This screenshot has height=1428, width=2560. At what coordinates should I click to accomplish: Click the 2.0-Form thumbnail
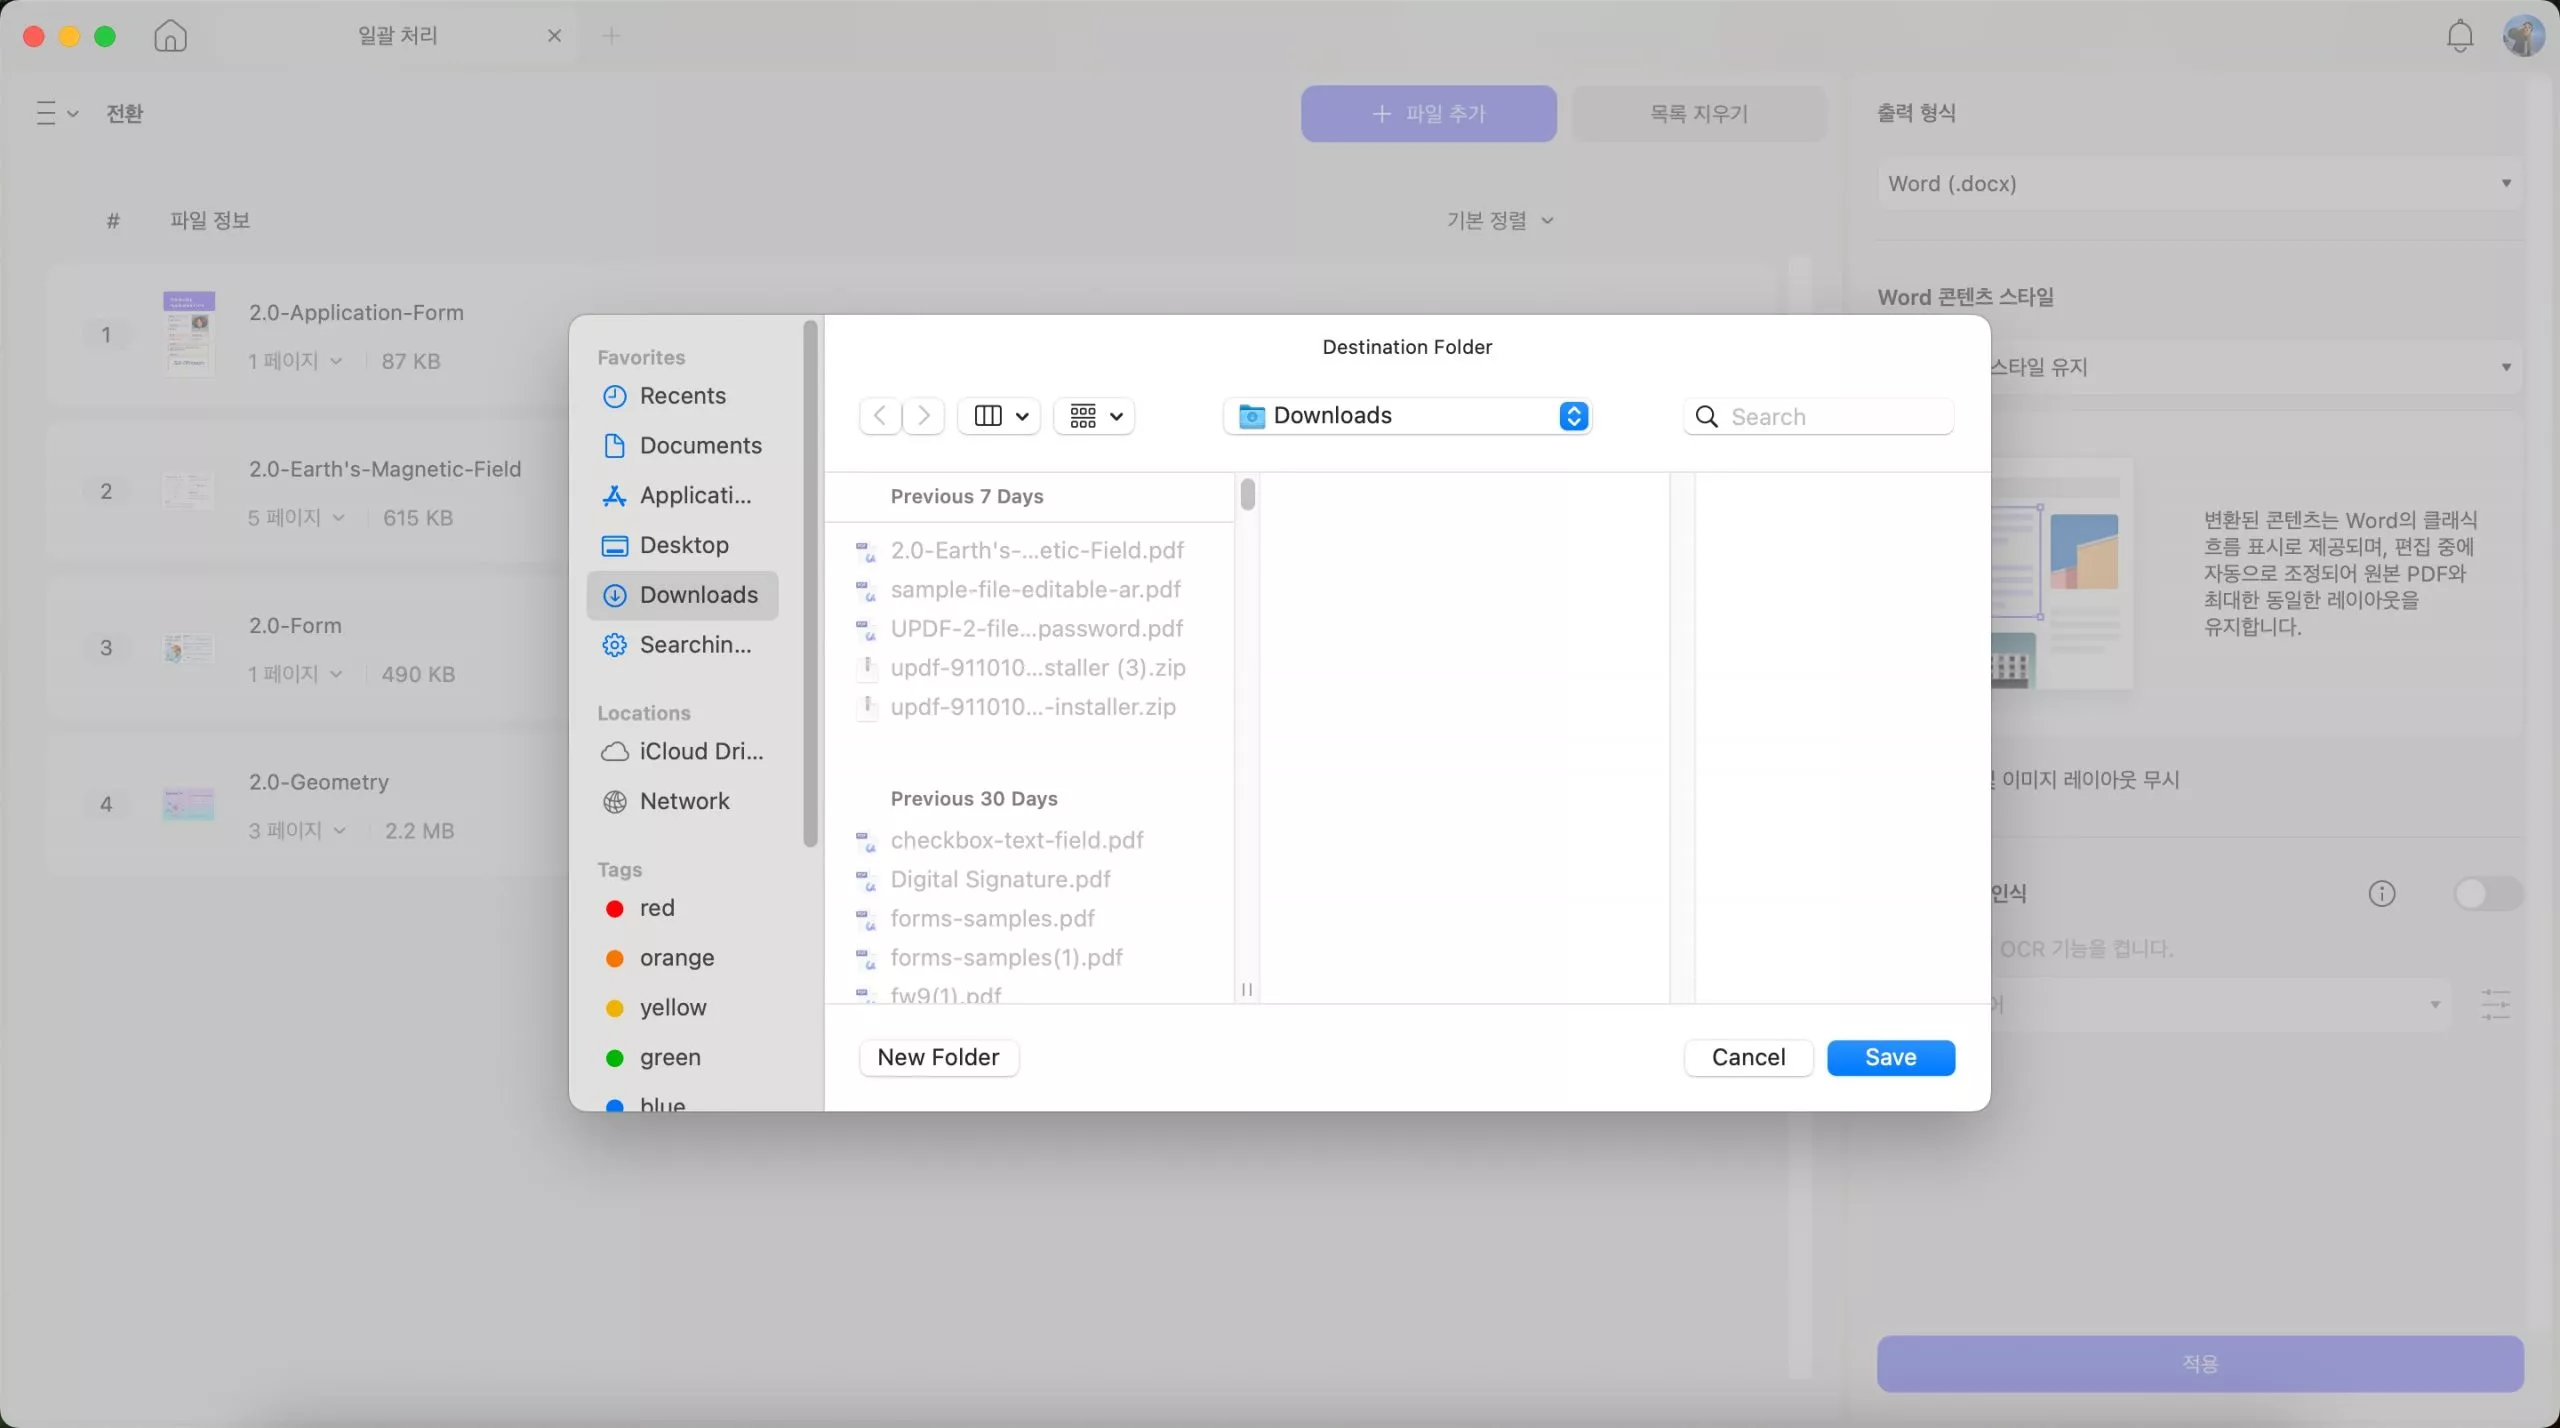point(188,648)
